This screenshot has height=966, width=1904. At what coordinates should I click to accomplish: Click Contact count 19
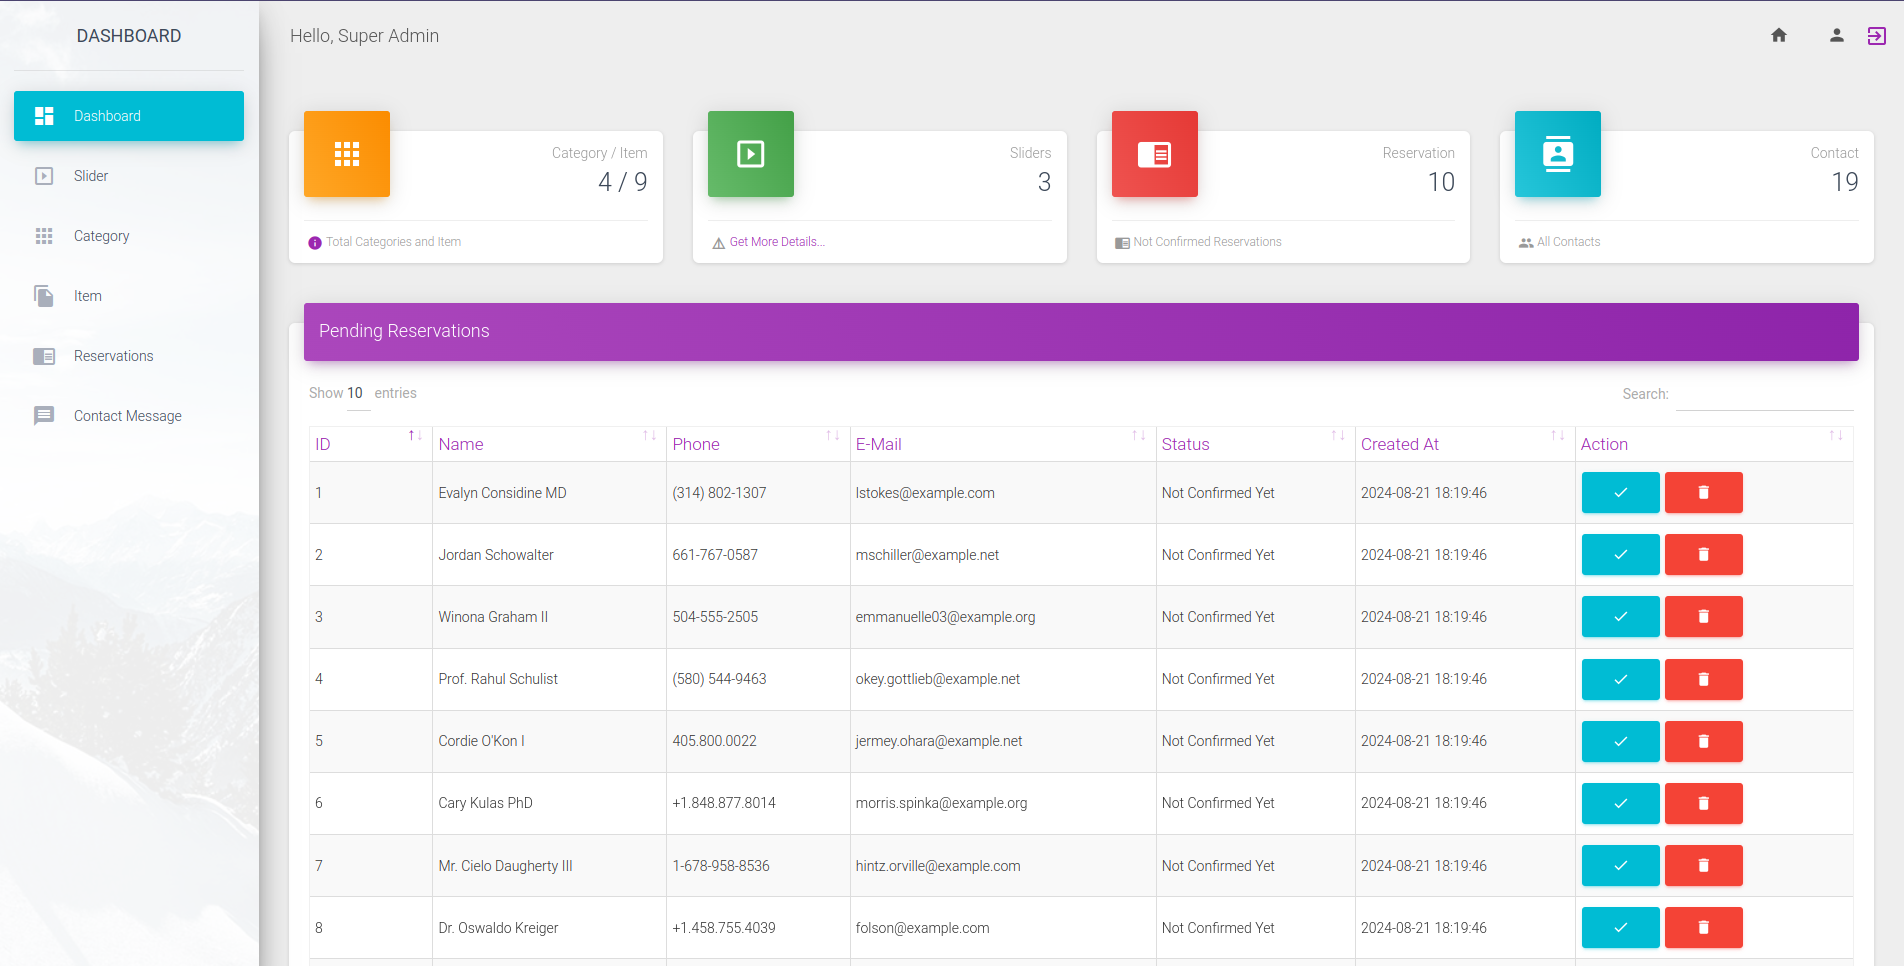(x=1845, y=182)
